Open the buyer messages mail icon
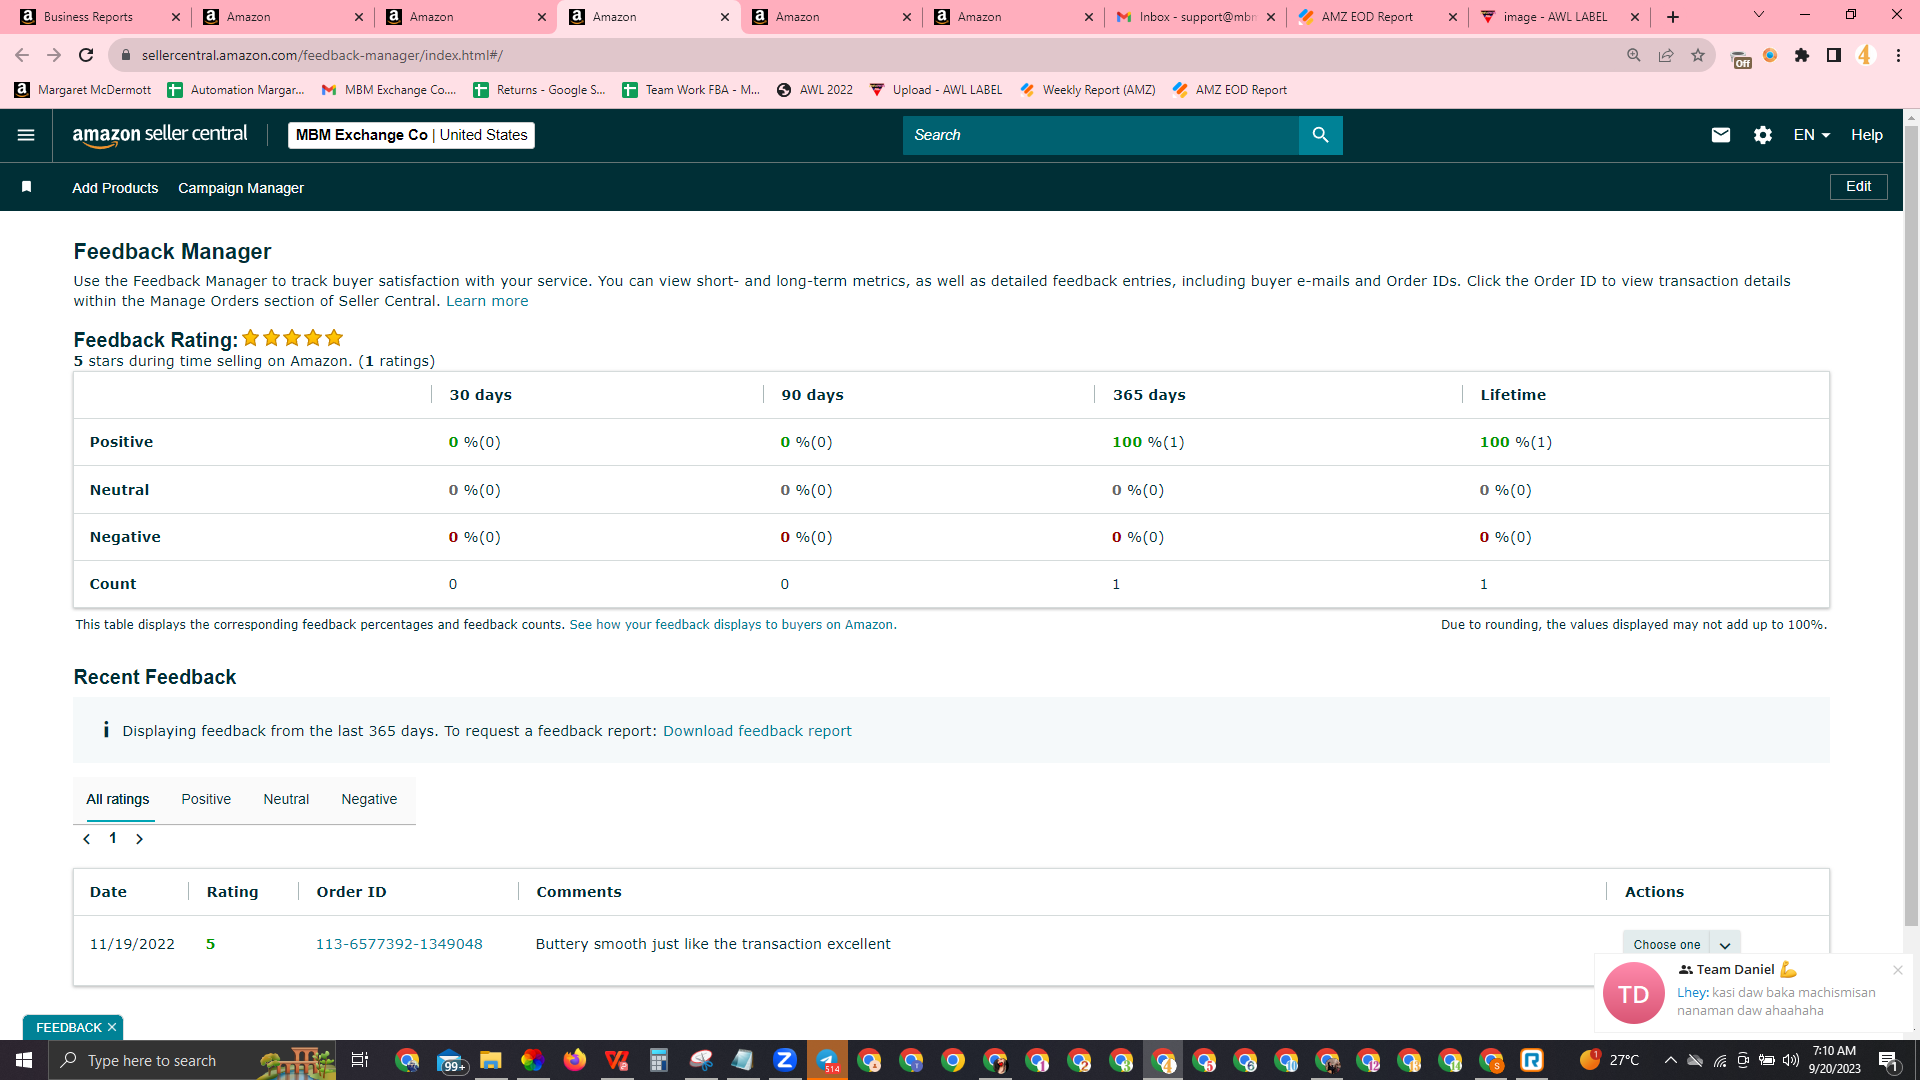The width and height of the screenshot is (1920, 1080). 1721,135
